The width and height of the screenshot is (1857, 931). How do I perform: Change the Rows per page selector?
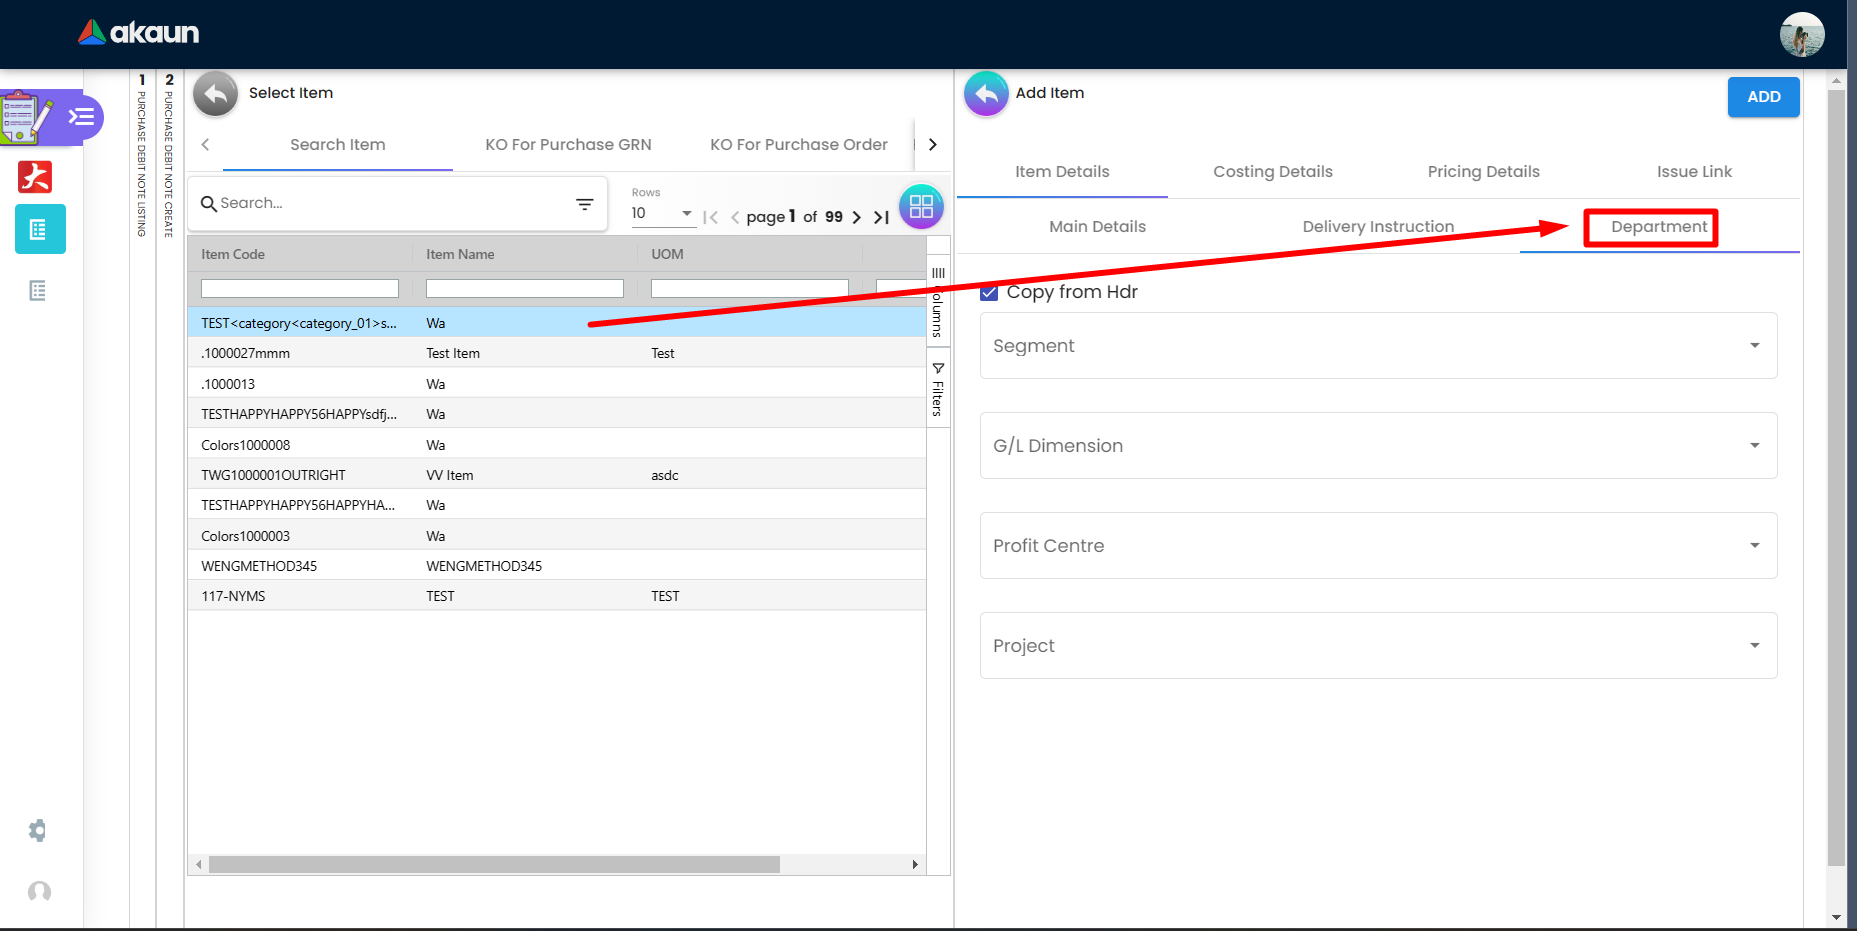[x=662, y=213]
